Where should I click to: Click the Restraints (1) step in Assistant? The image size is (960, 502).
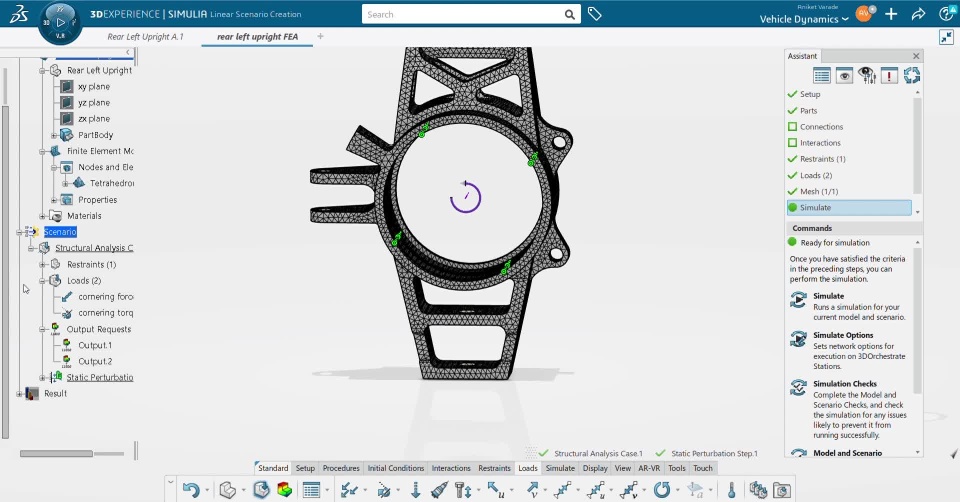(x=817, y=159)
